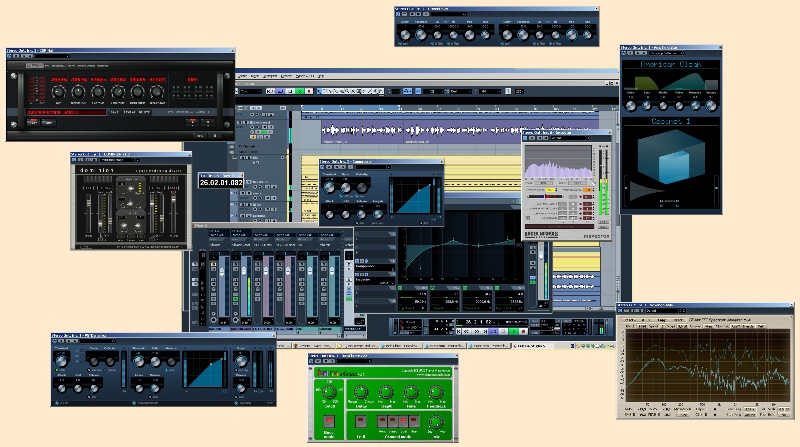Toggle power button in Inspector plugin header

coord(525,138)
